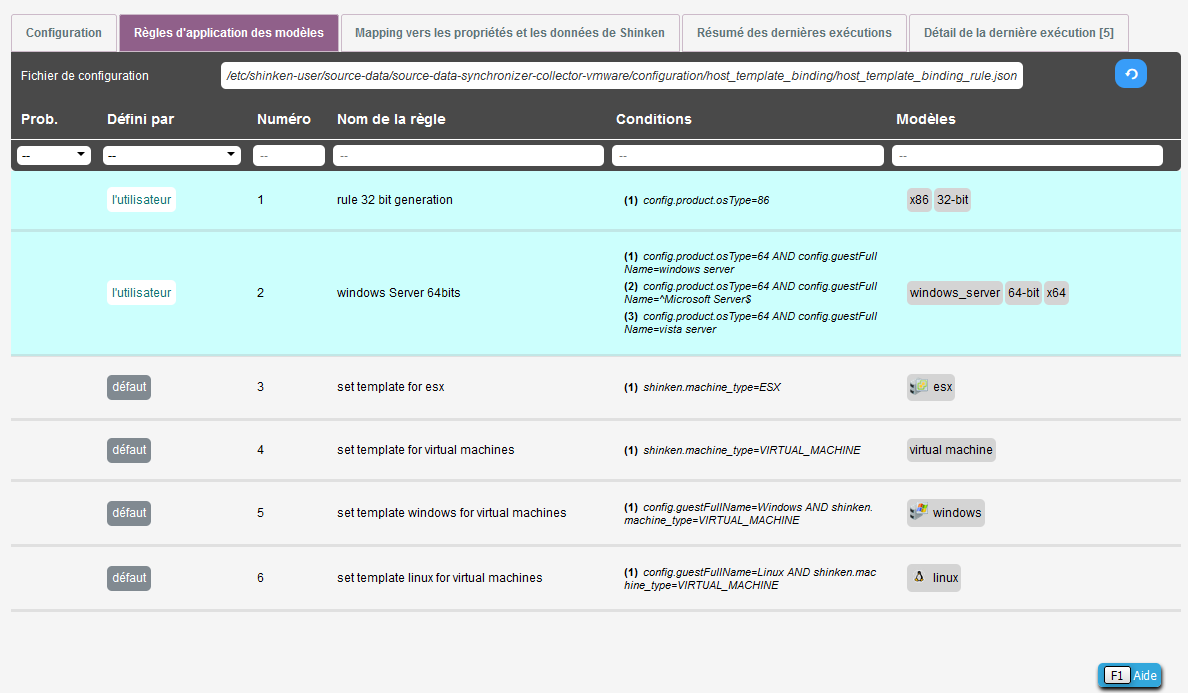
Task: Click the blue reload configuration icon
Action: coord(1130,74)
